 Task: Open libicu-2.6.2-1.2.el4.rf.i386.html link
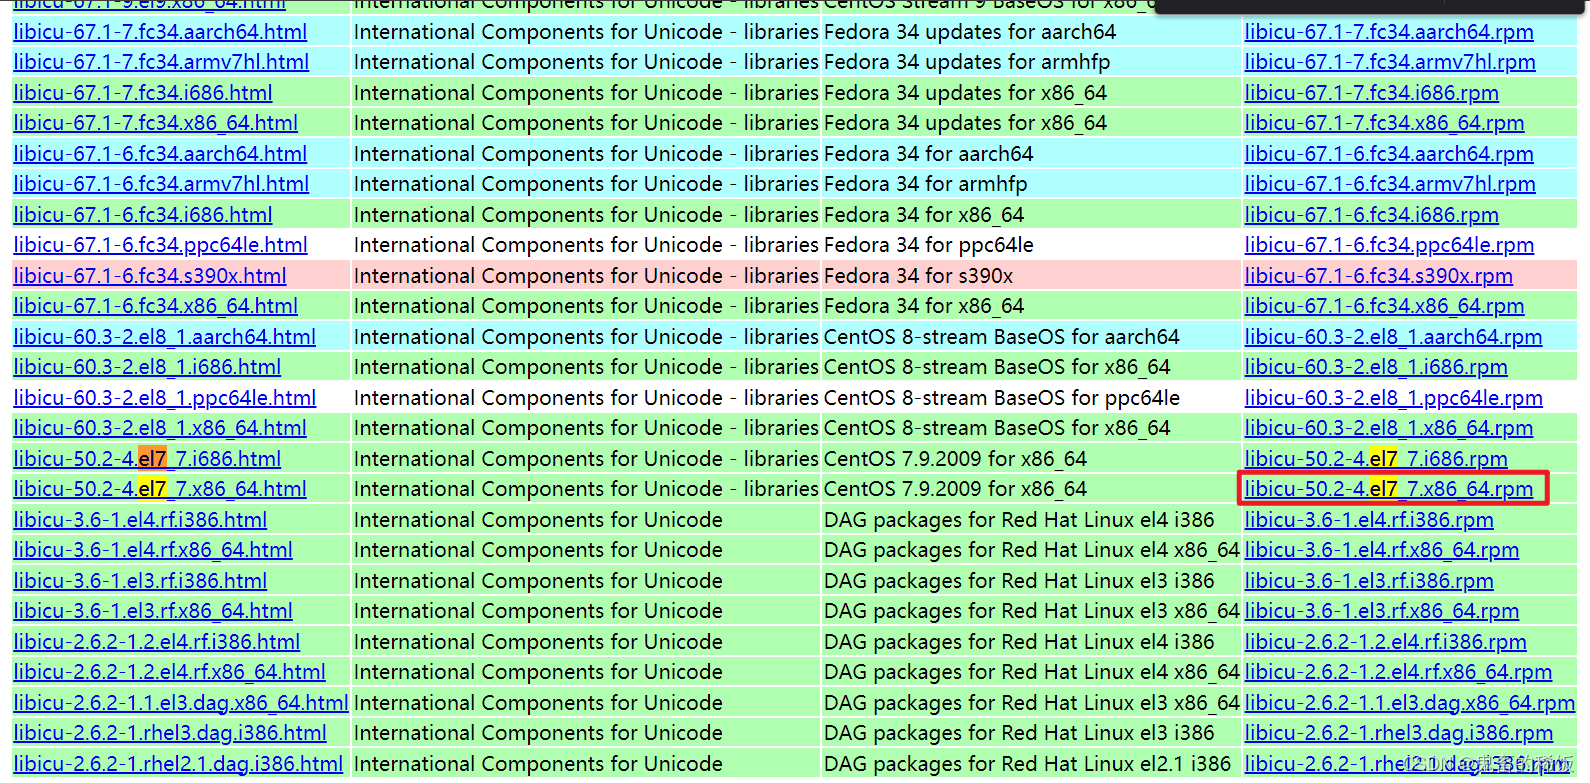pyautogui.click(x=156, y=642)
